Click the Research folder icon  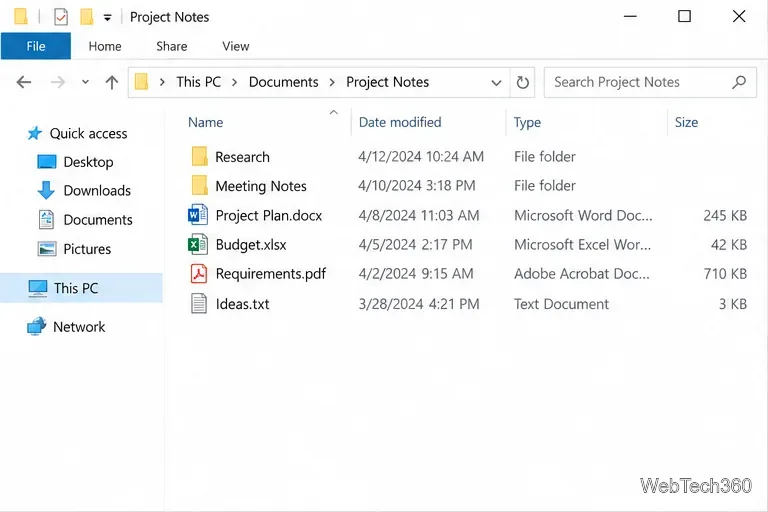pyautogui.click(x=199, y=156)
